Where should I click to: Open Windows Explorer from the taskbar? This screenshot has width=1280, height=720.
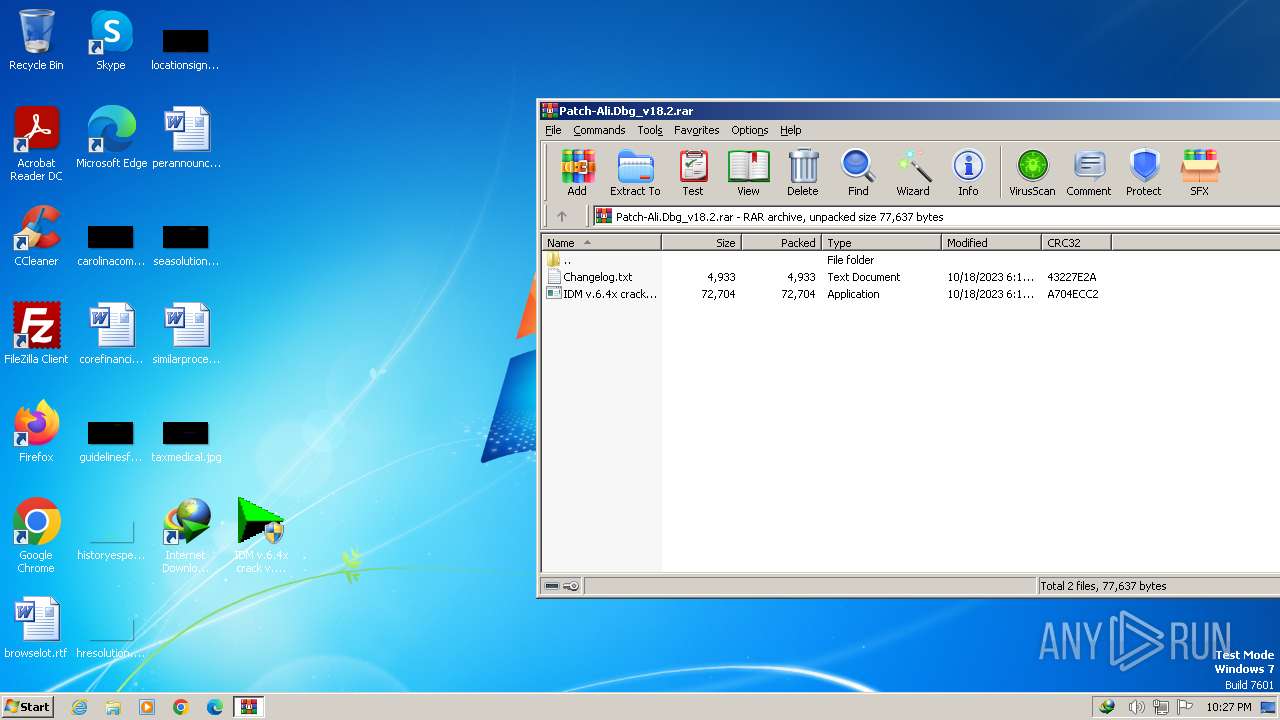pyautogui.click(x=113, y=707)
